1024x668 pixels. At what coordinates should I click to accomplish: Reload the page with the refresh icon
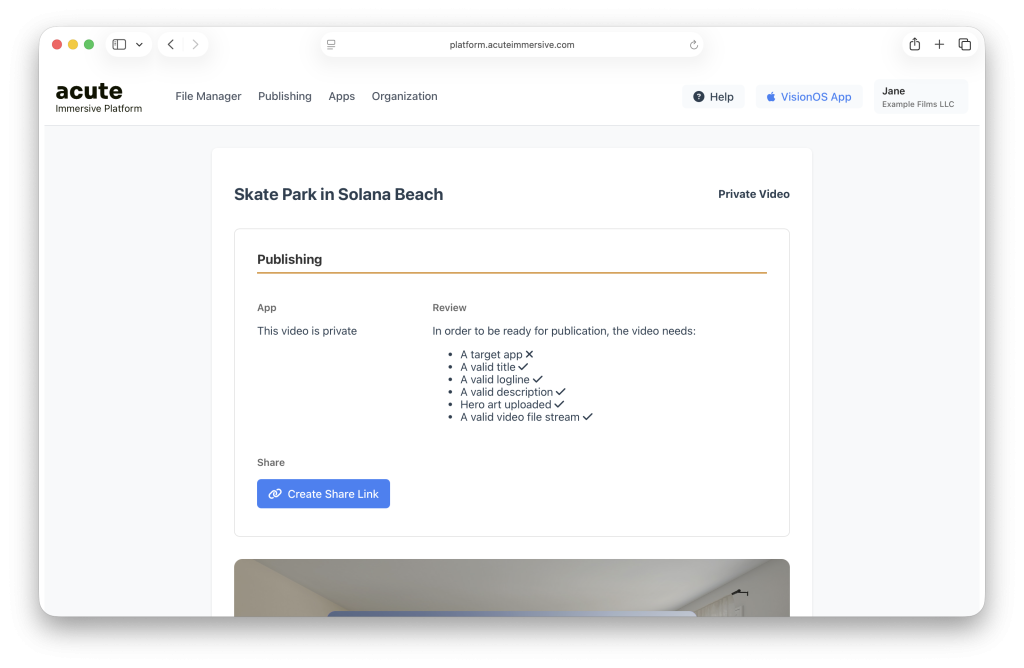click(x=694, y=45)
